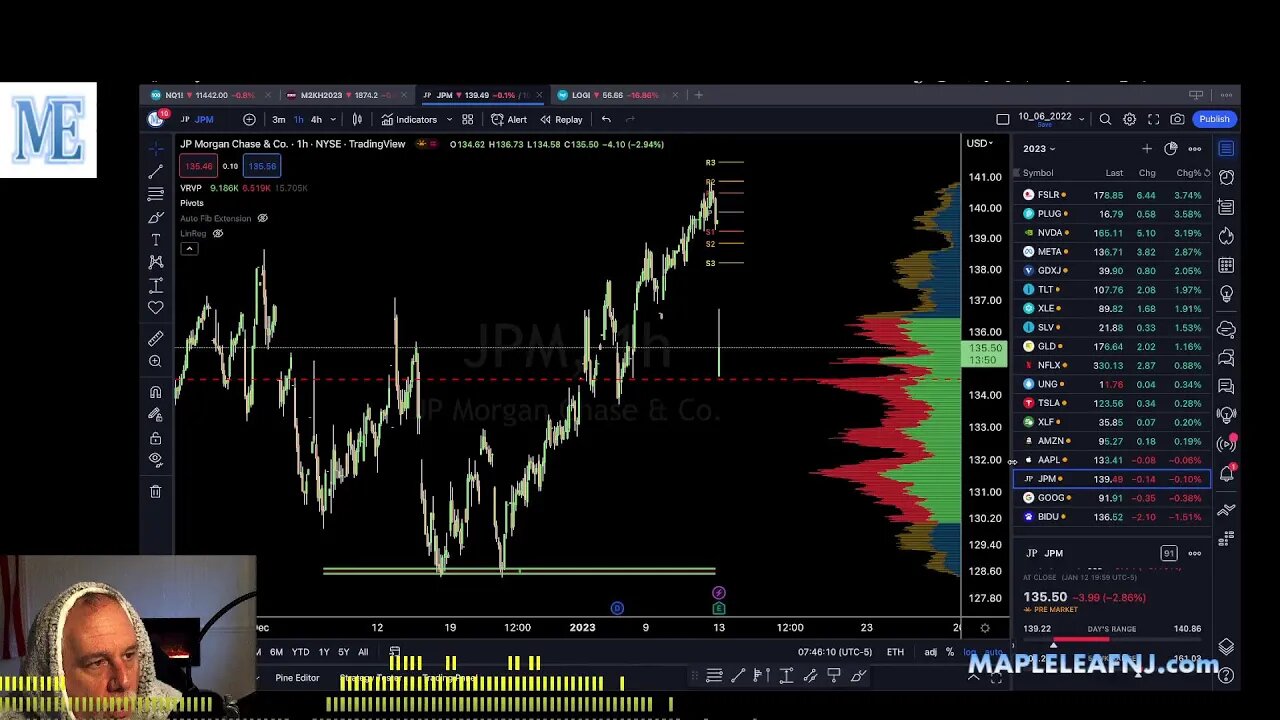The image size is (1280, 720).
Task: Toggle stay in drawing mode pencil-lock
Action: point(156,415)
